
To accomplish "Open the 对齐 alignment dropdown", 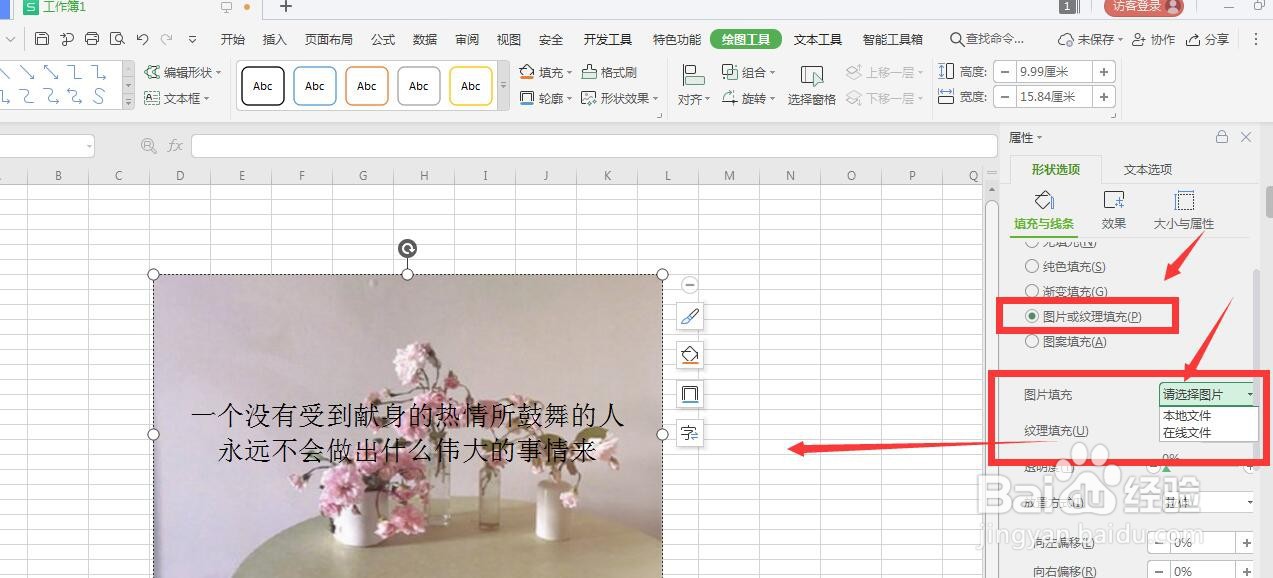I will (x=693, y=98).
